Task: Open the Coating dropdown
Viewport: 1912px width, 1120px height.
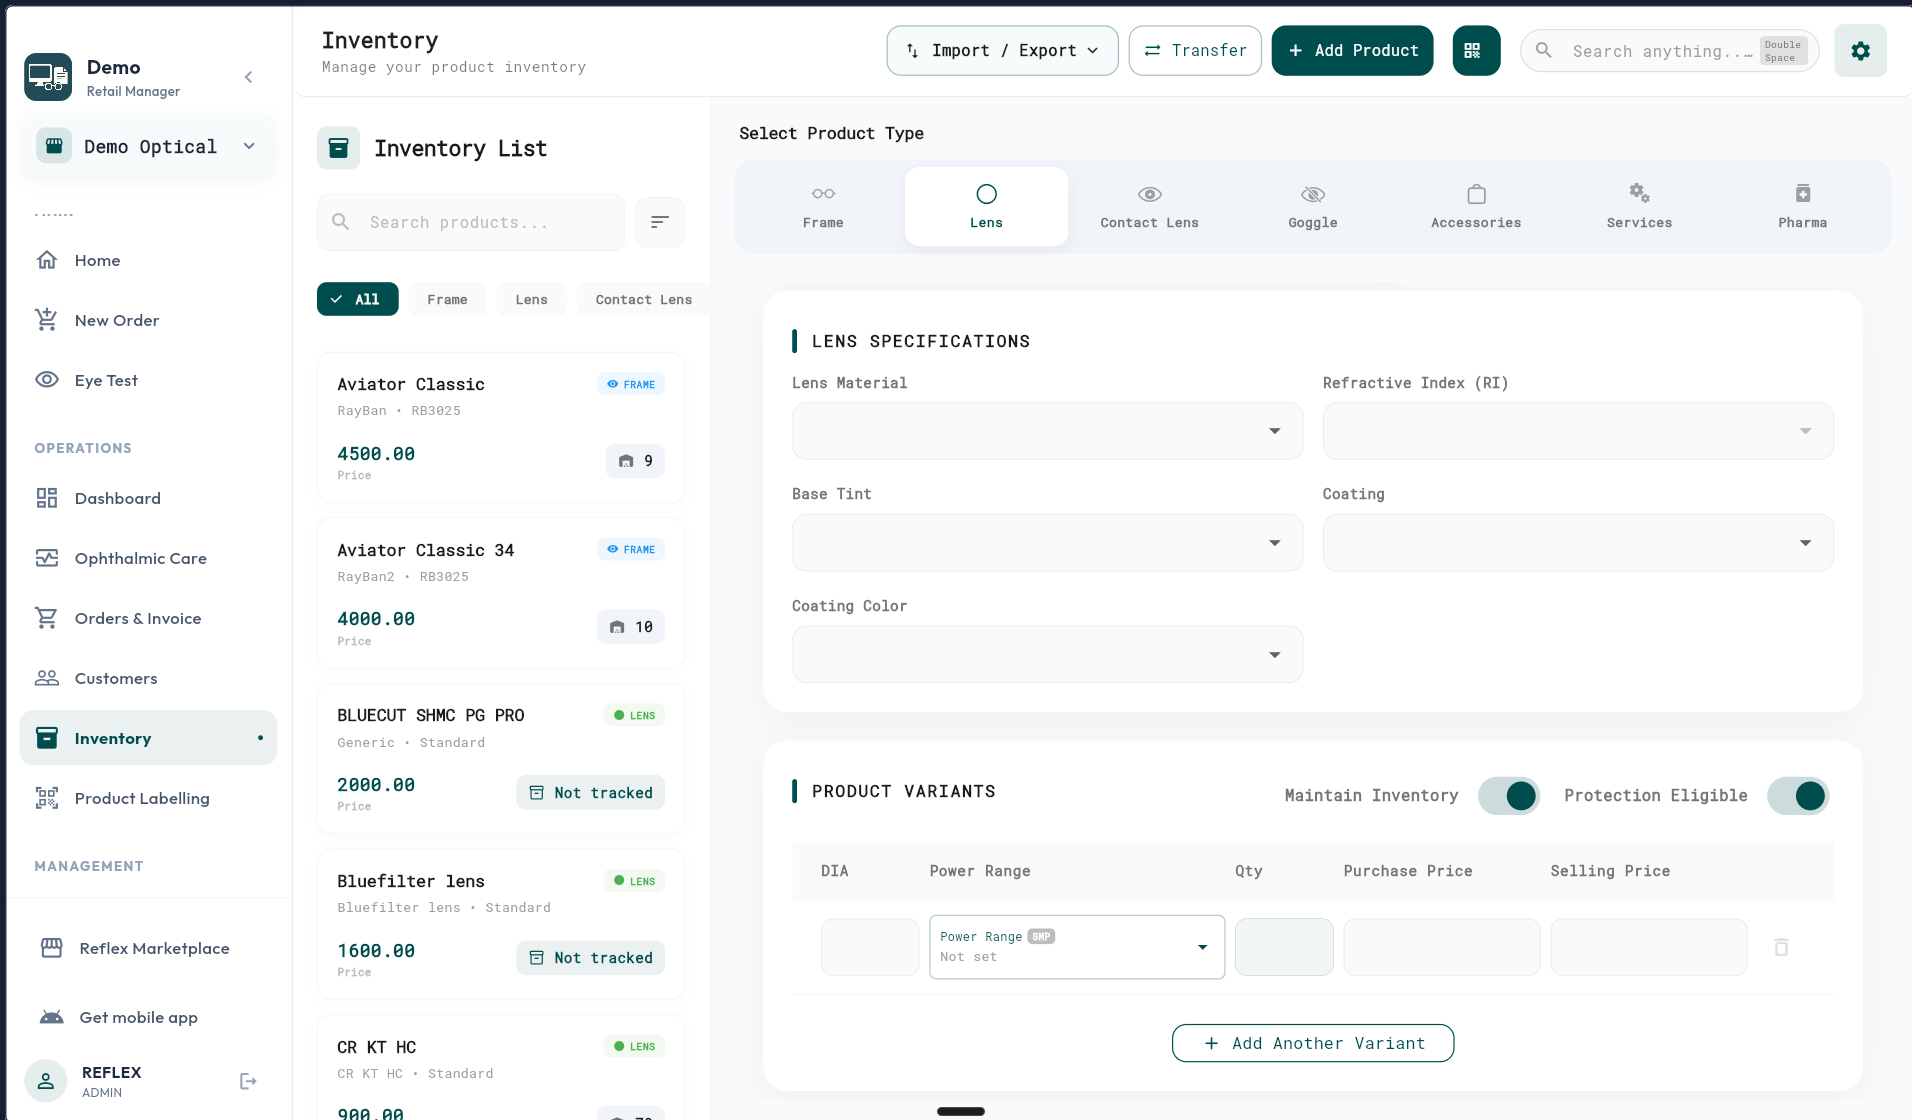Action: (x=1578, y=543)
